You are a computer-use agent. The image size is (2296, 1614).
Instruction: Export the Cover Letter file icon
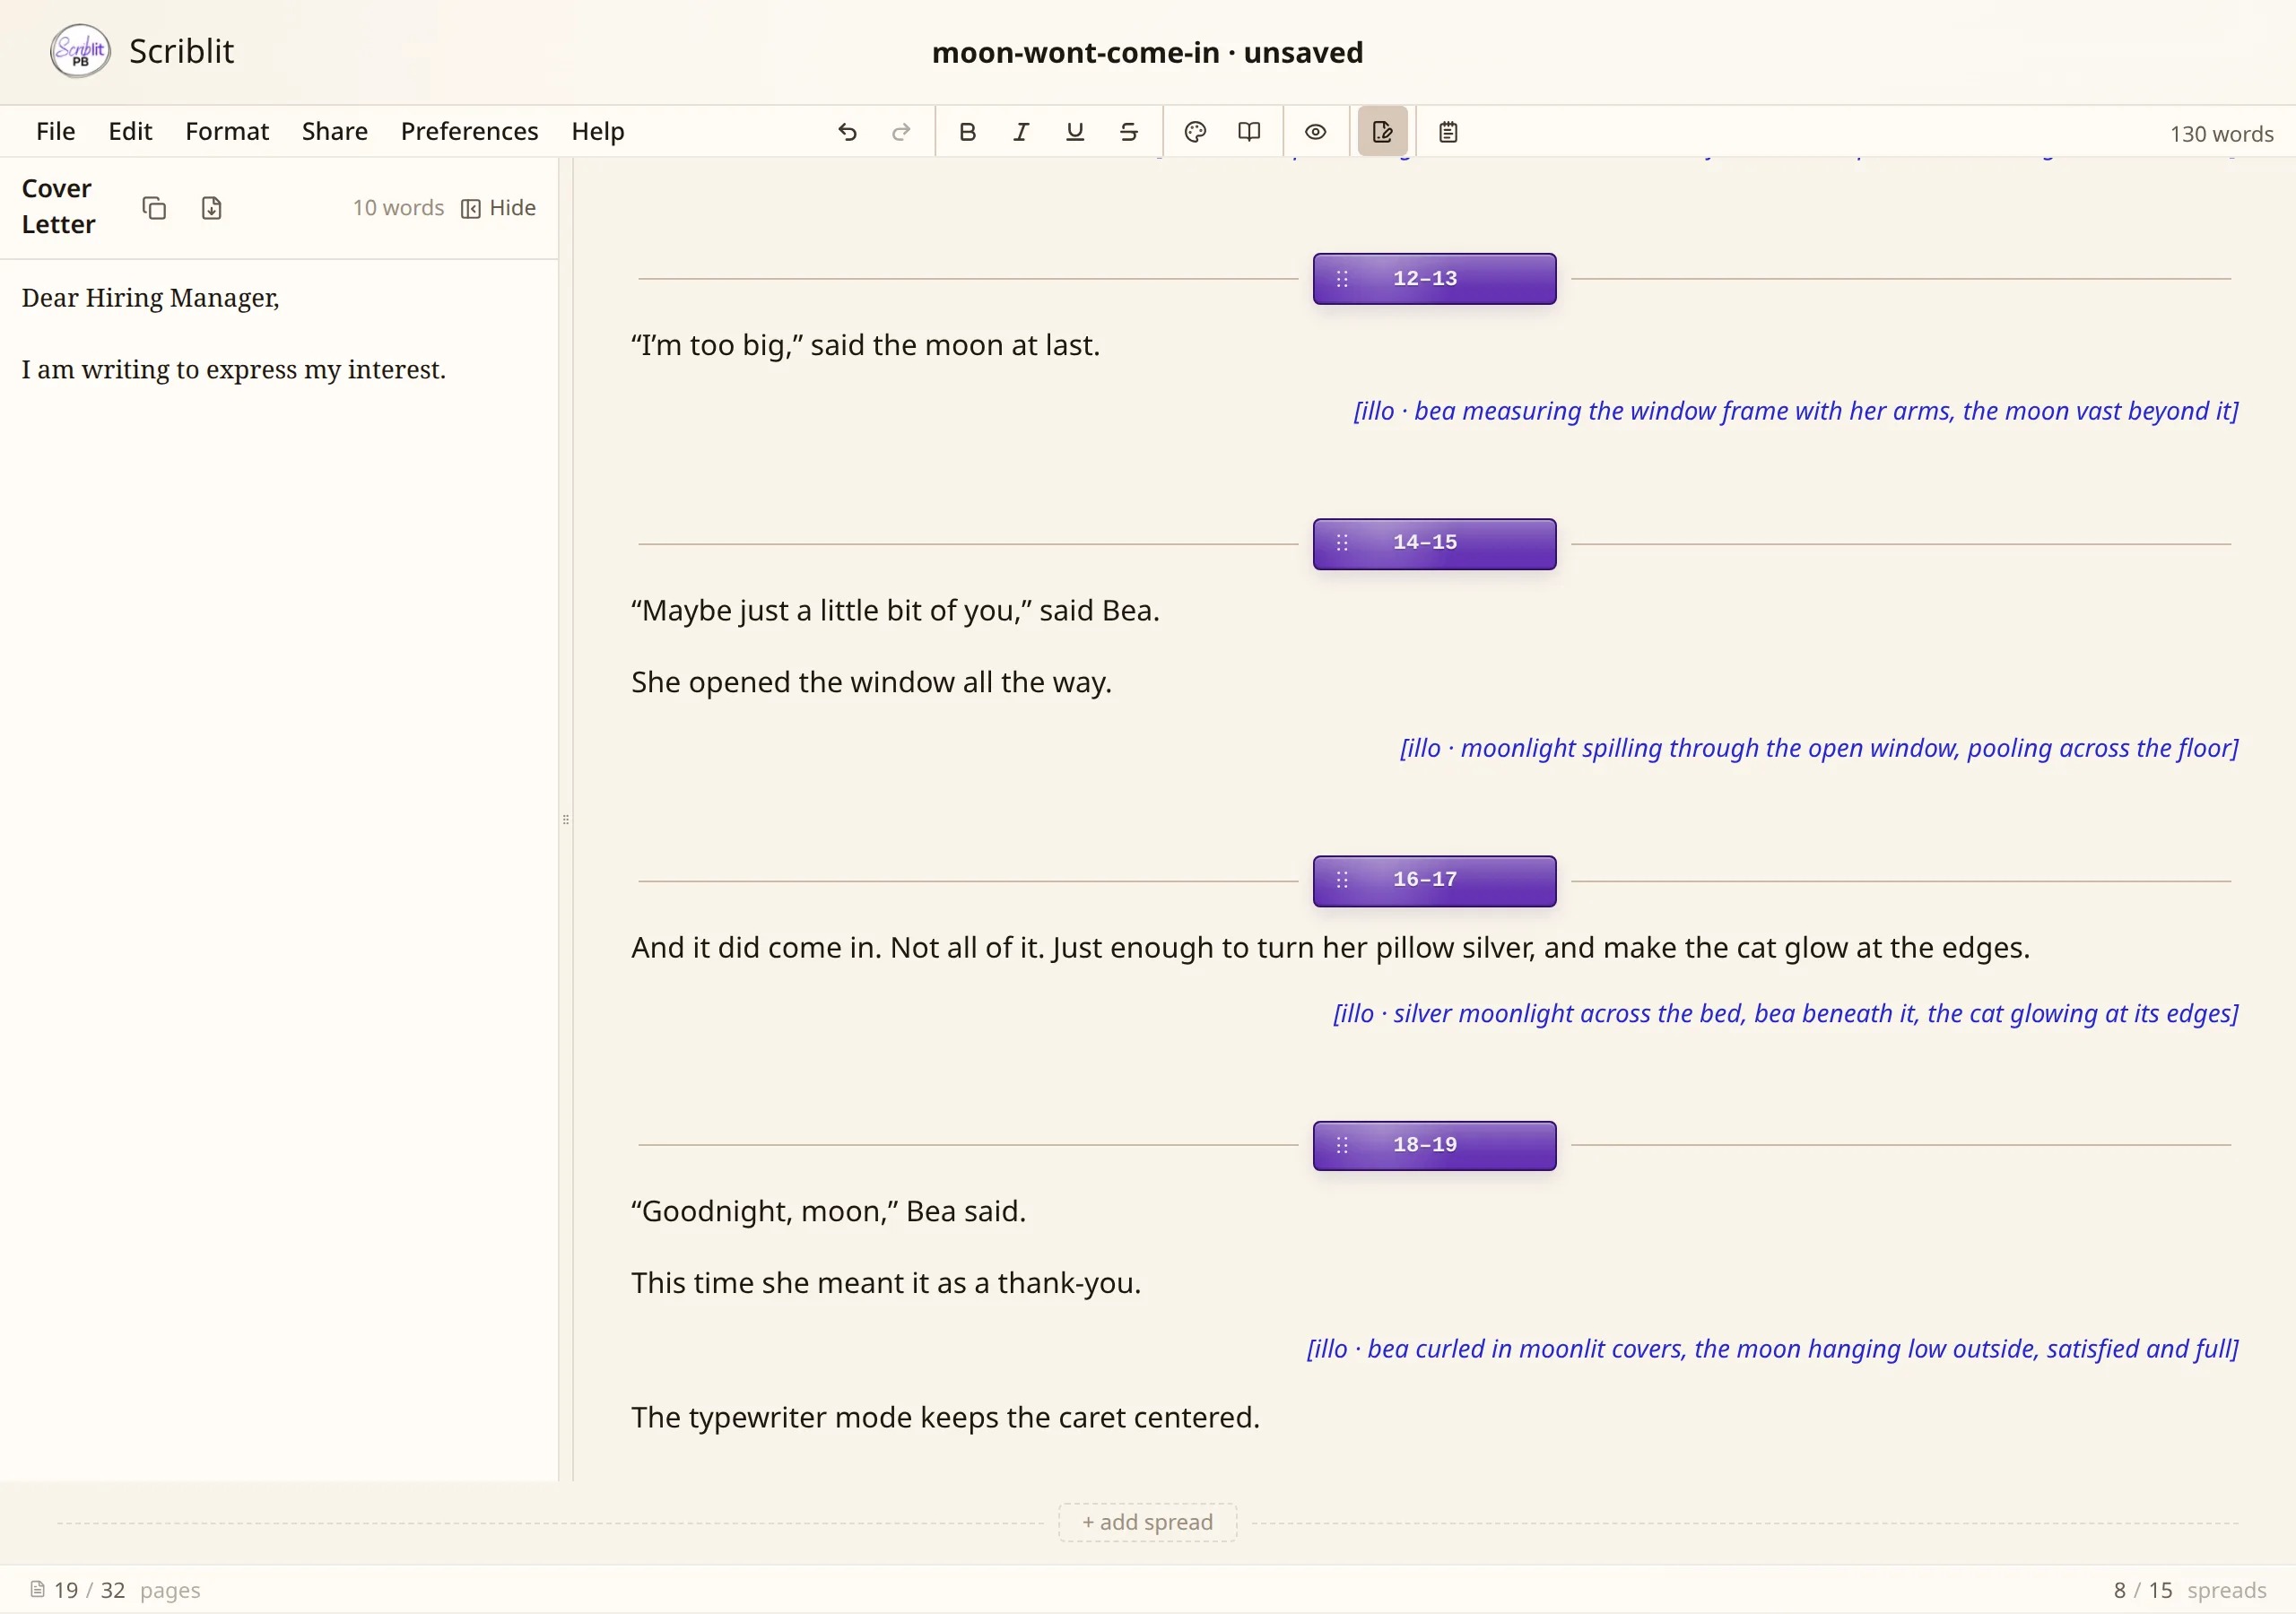[x=211, y=208]
